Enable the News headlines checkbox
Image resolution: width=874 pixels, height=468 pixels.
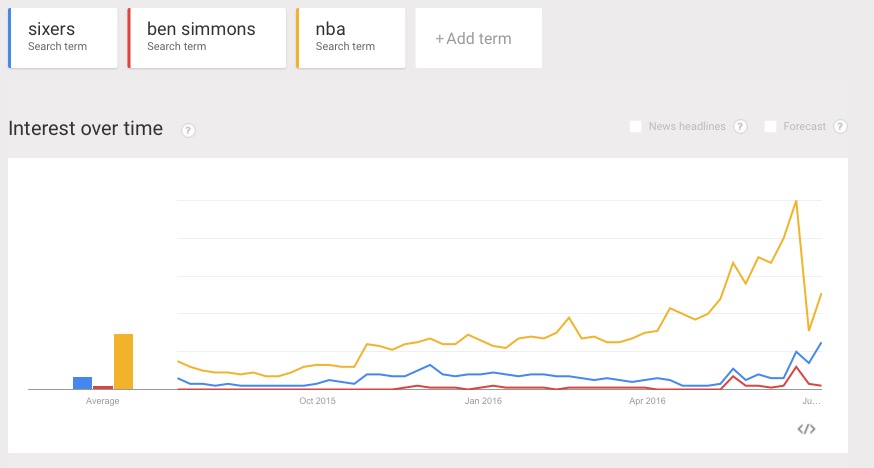point(635,127)
